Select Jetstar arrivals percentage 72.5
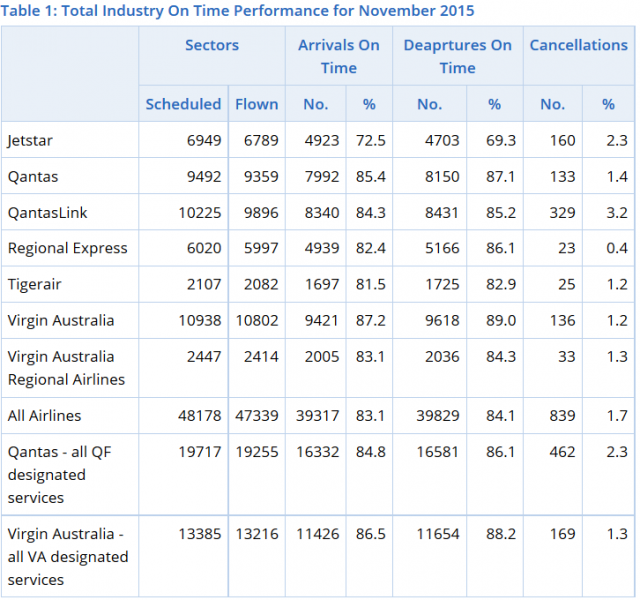 (x=371, y=141)
